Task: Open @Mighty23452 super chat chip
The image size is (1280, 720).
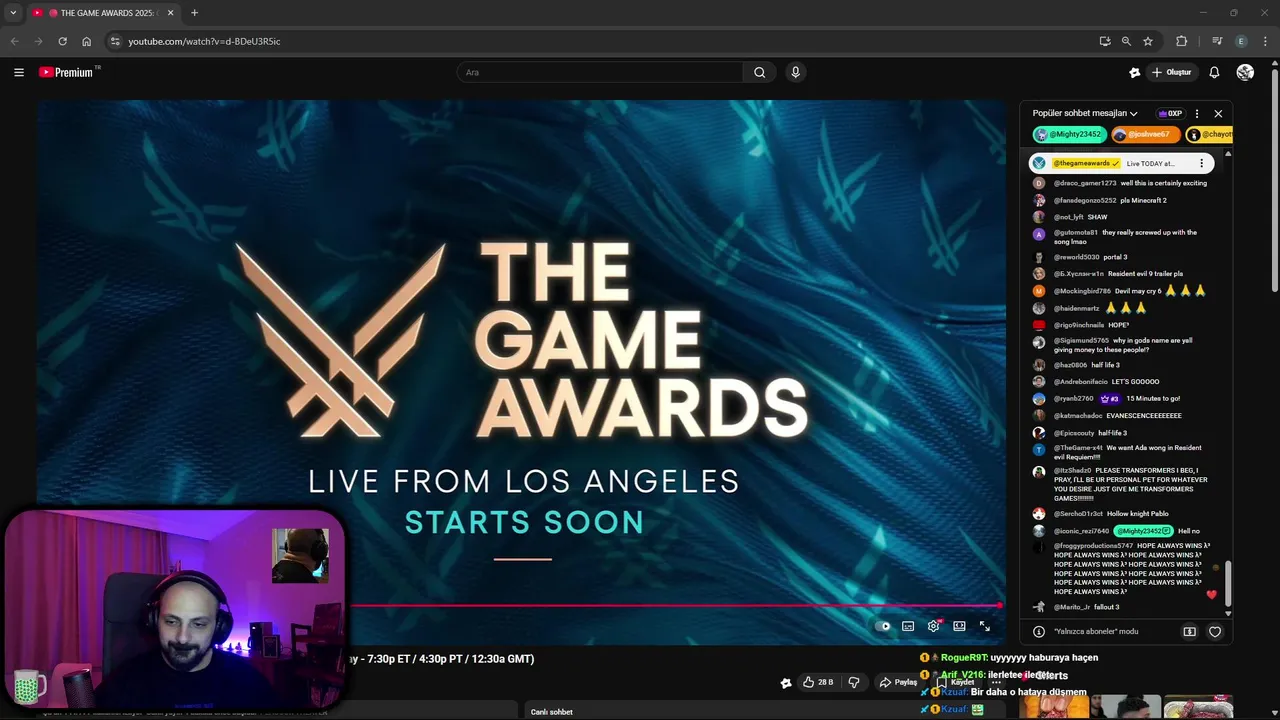Action: pyautogui.click(x=1068, y=134)
